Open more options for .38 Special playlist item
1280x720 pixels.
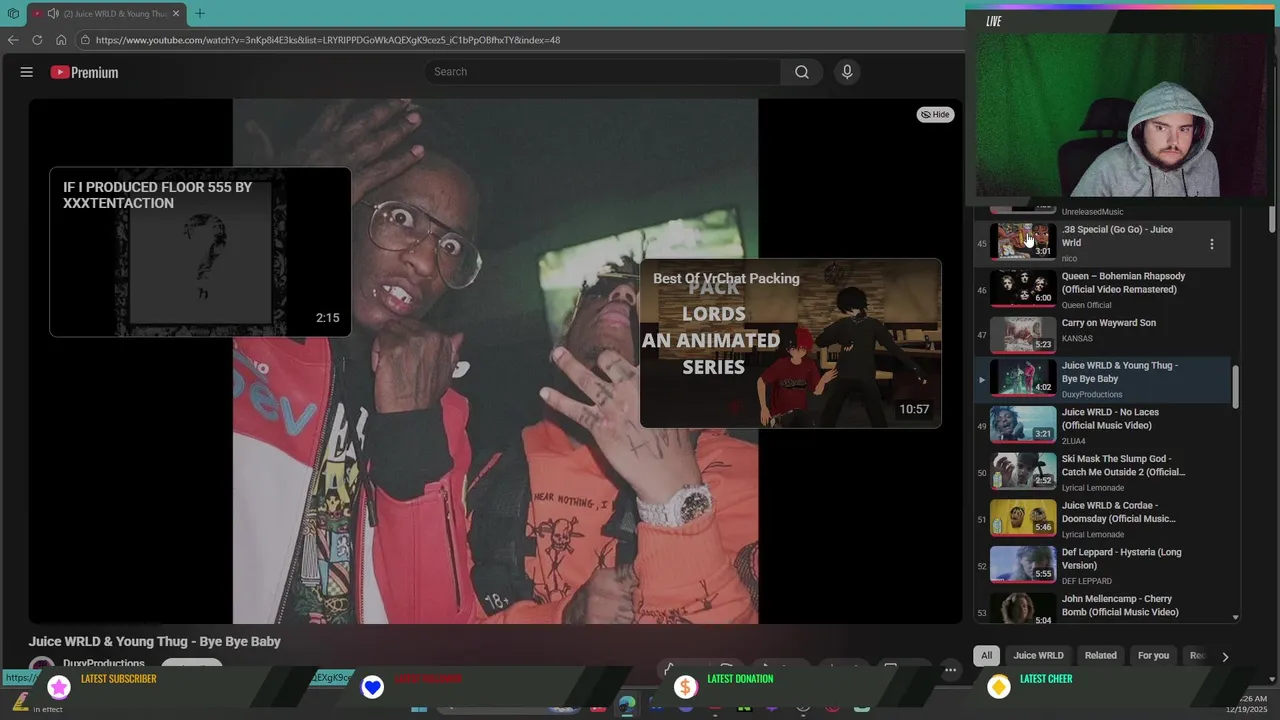[x=1211, y=244]
